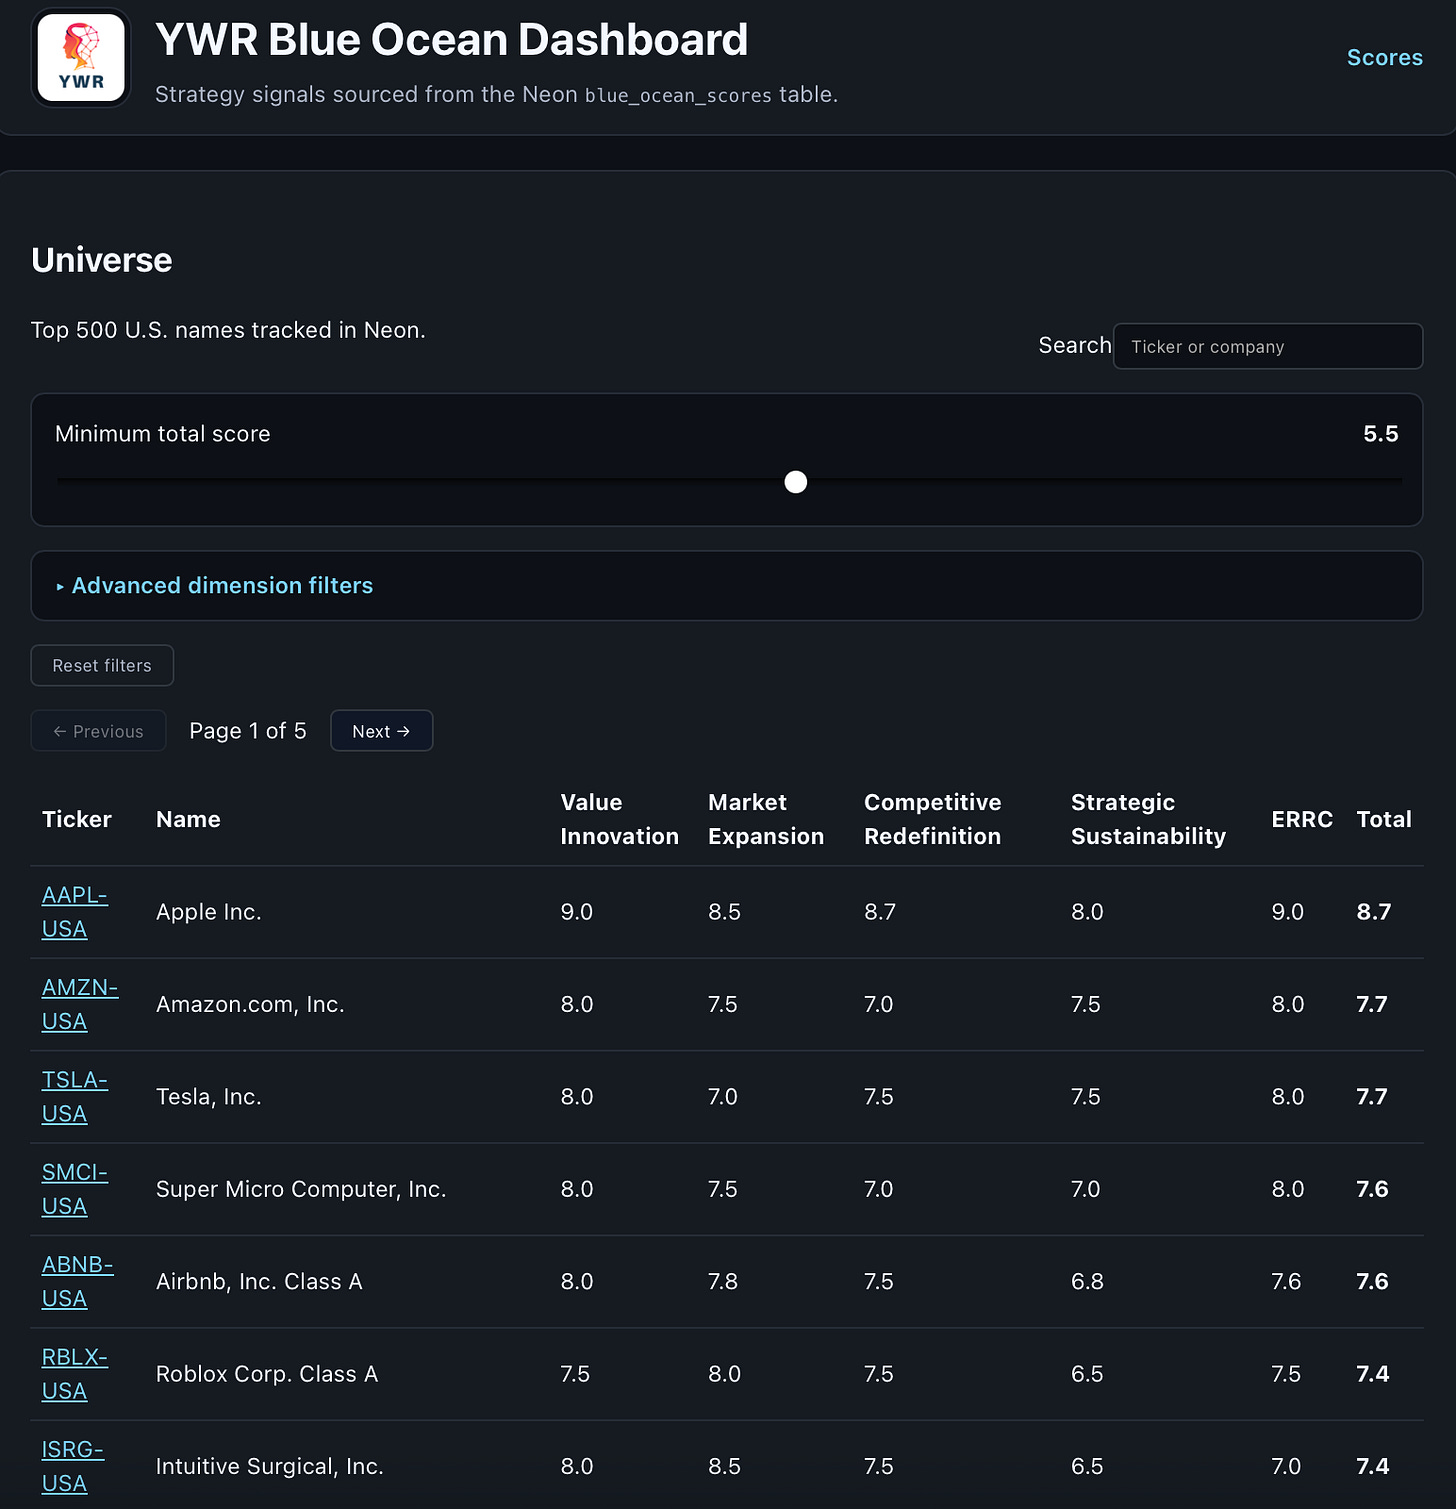Open the AMZN-USA ticker link
The height and width of the screenshot is (1509, 1456).
[x=80, y=1004]
